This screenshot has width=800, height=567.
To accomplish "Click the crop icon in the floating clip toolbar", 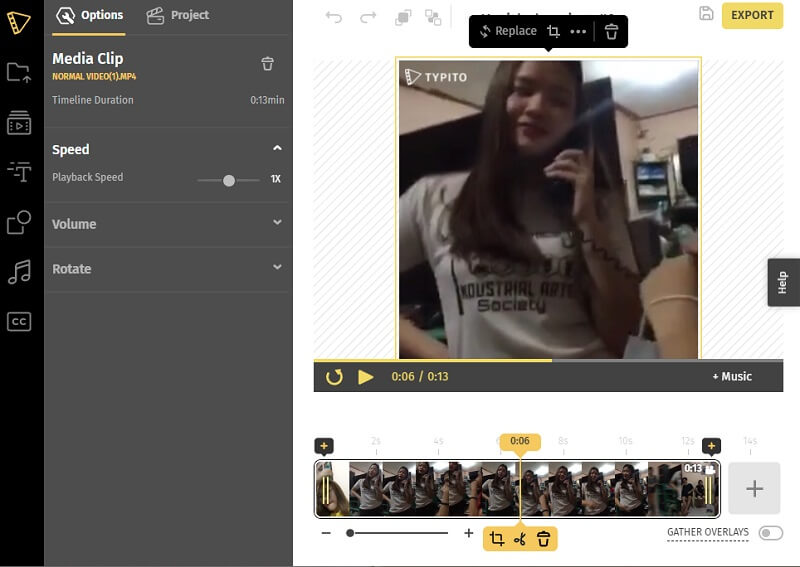I will 553,31.
